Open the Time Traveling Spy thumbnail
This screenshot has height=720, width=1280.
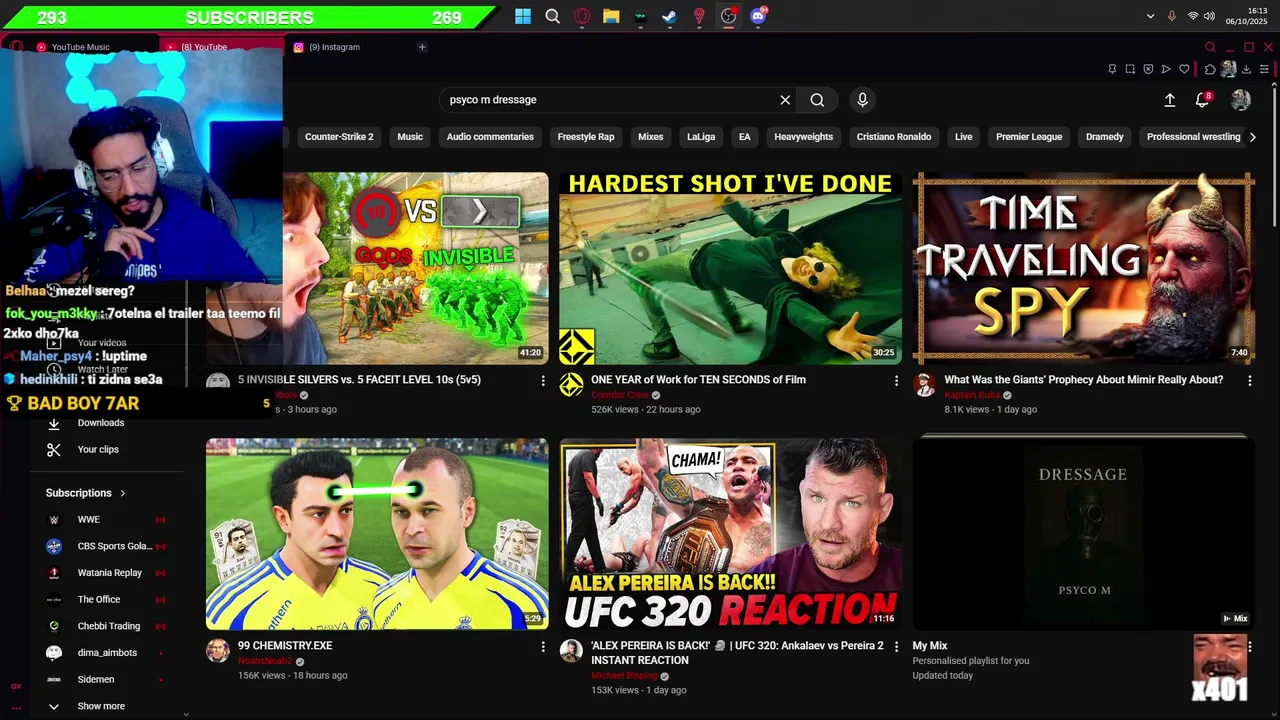(1083, 268)
